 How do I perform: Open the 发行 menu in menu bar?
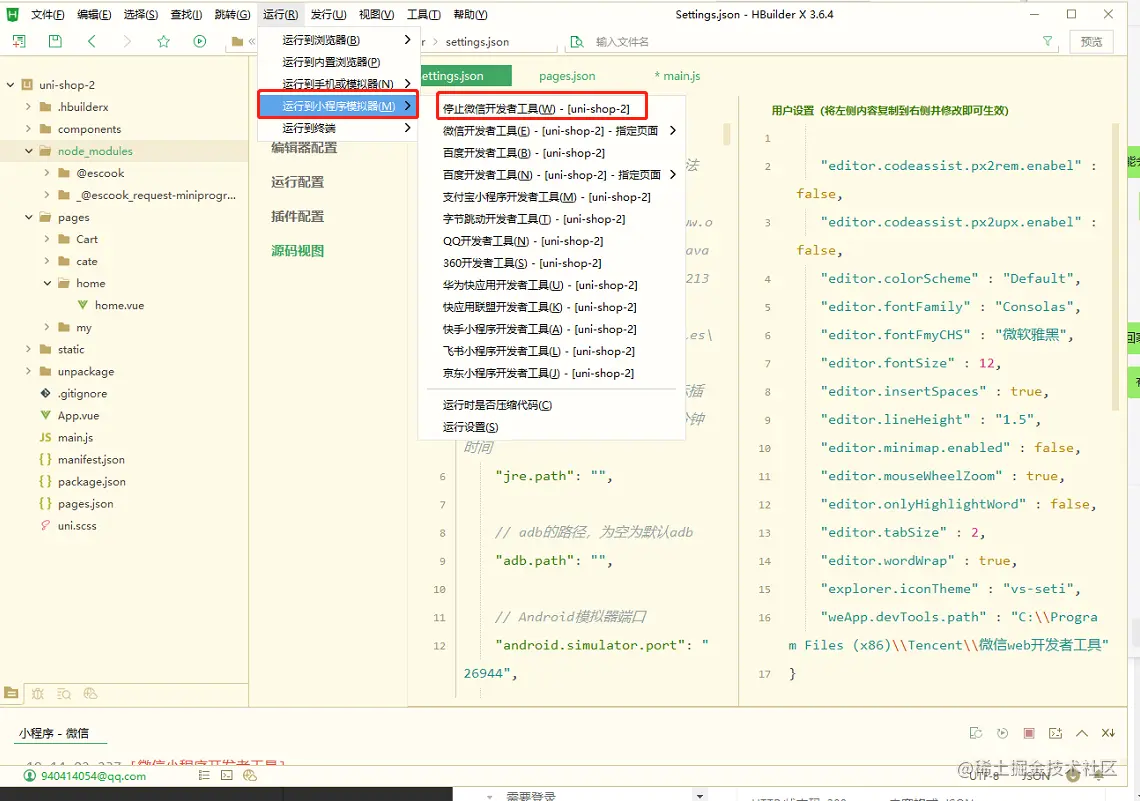(x=328, y=14)
